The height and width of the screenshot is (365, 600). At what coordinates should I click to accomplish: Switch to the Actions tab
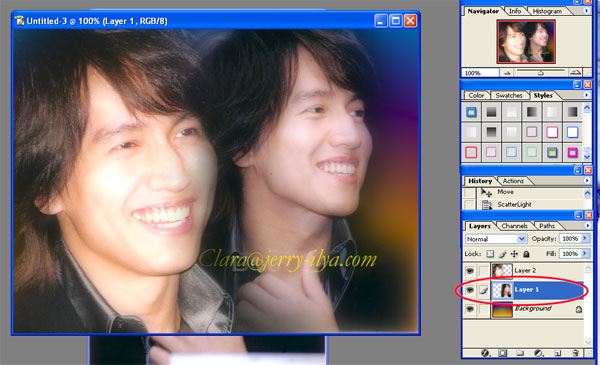coord(513,181)
